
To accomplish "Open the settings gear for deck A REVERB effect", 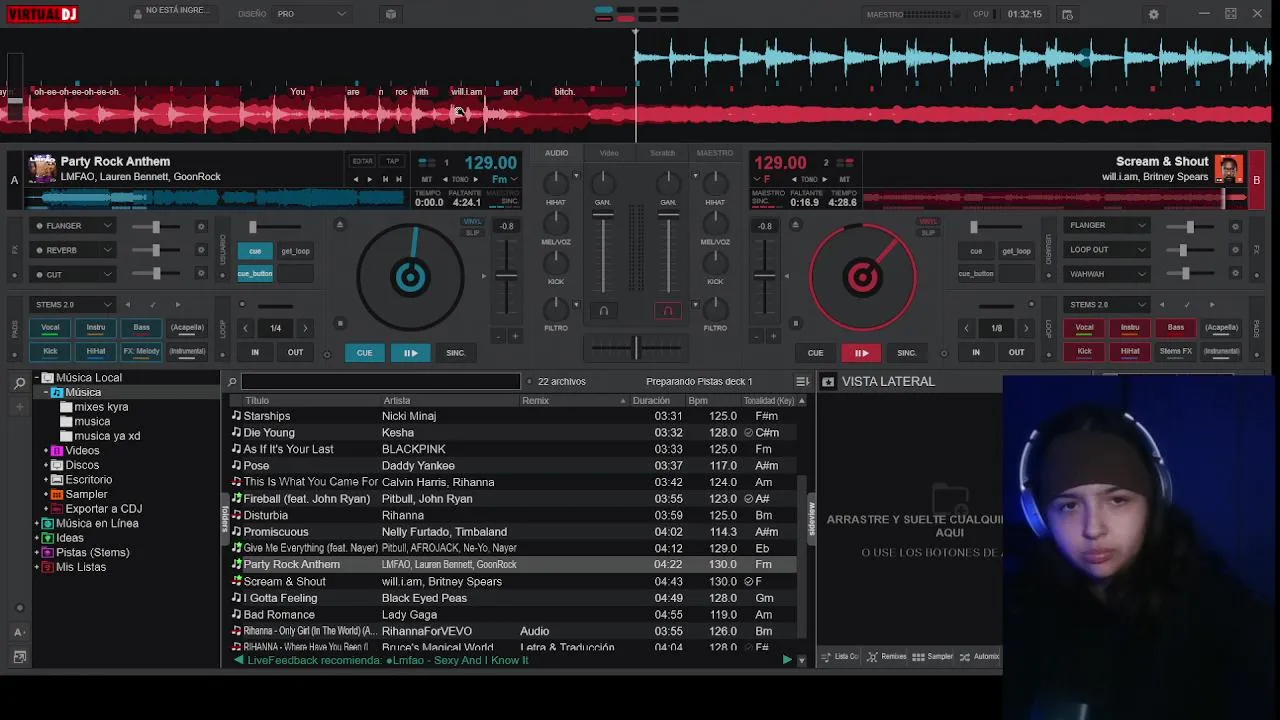I will coord(200,250).
